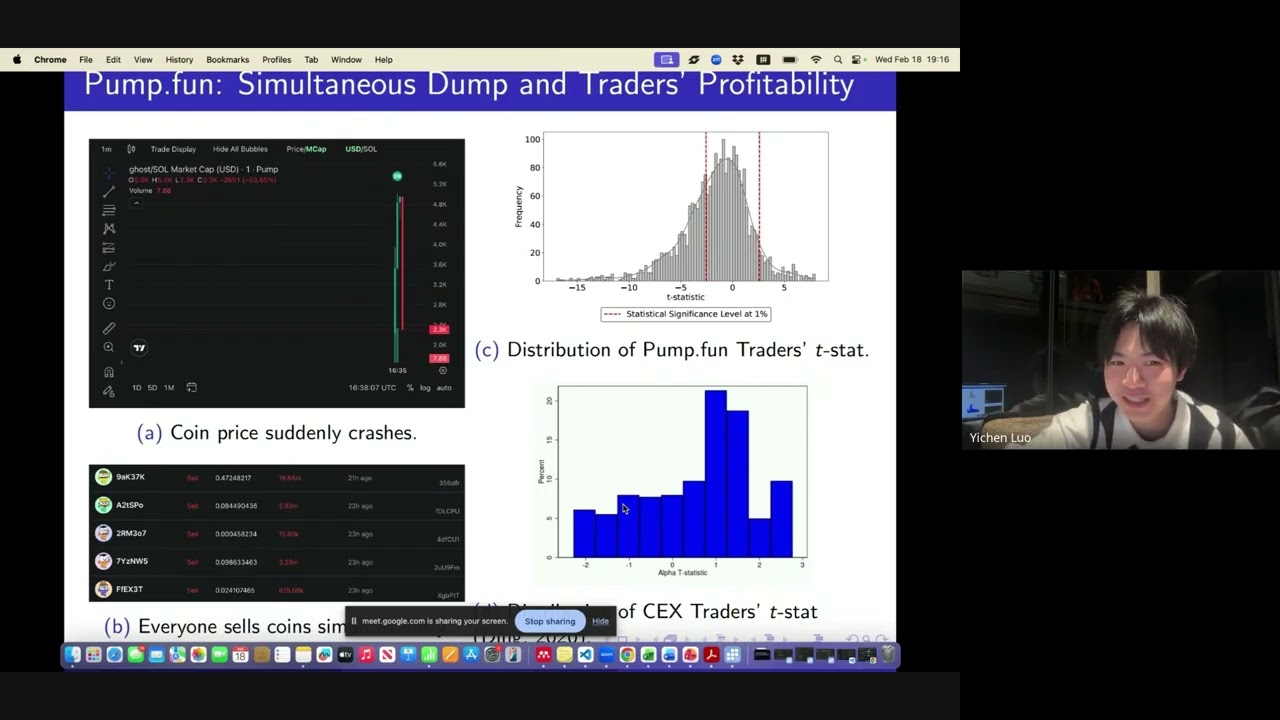Click the A2tSPo trader row
This screenshot has width=1280, height=720.
coord(277,506)
